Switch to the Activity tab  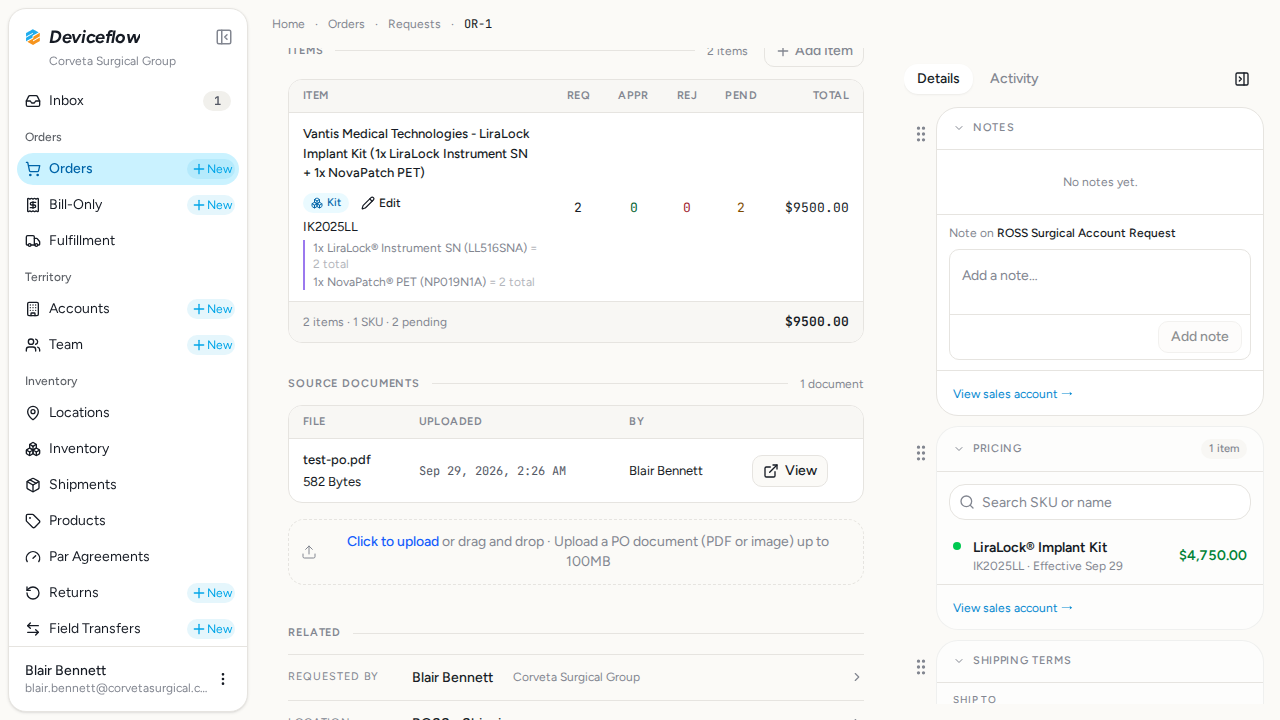tap(1014, 79)
